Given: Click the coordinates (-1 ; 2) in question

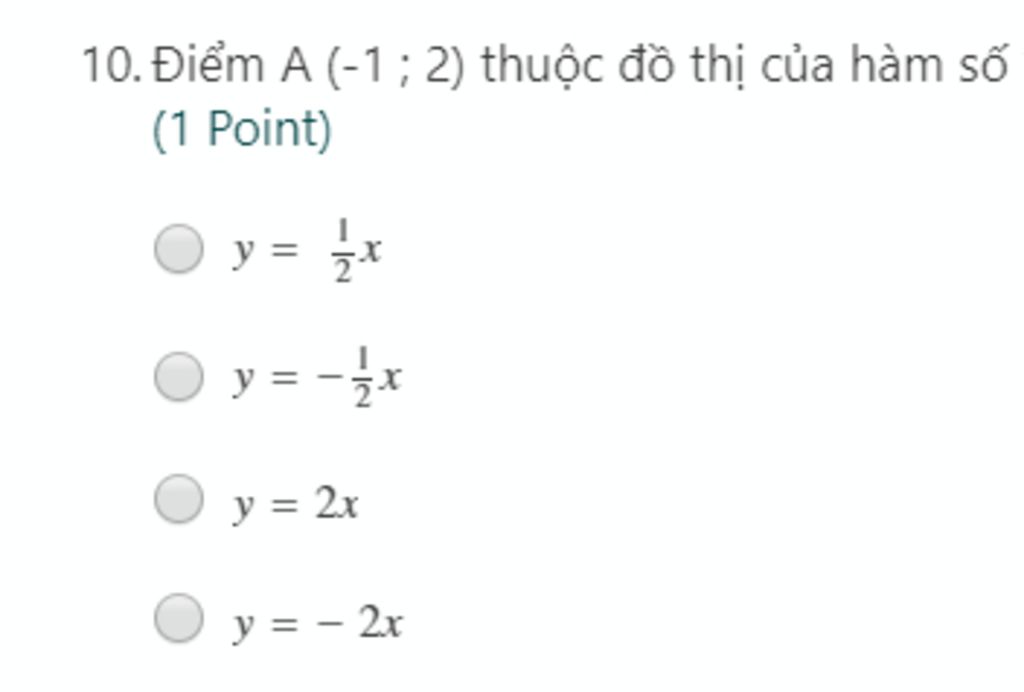Looking at the screenshot, I should tap(395, 66).
